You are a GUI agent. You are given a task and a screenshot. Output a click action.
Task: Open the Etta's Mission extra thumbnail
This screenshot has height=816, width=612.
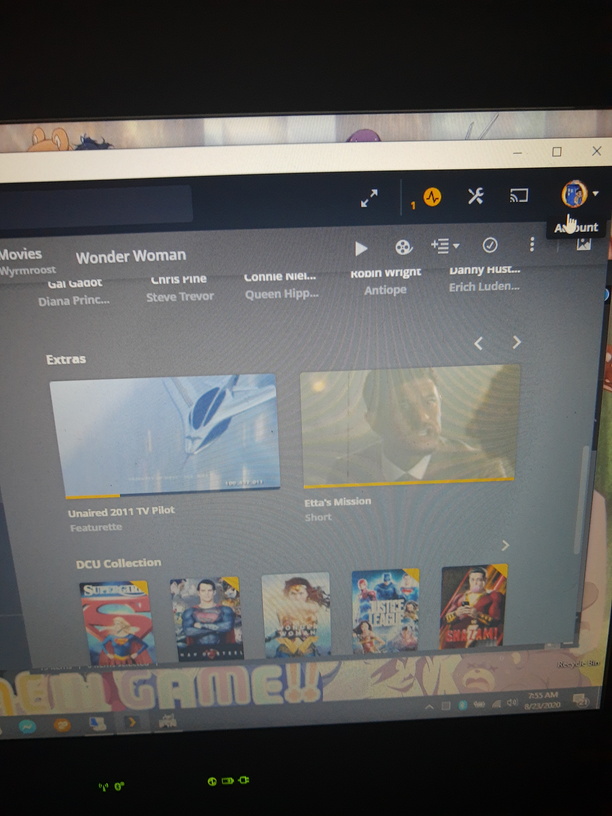[410, 425]
